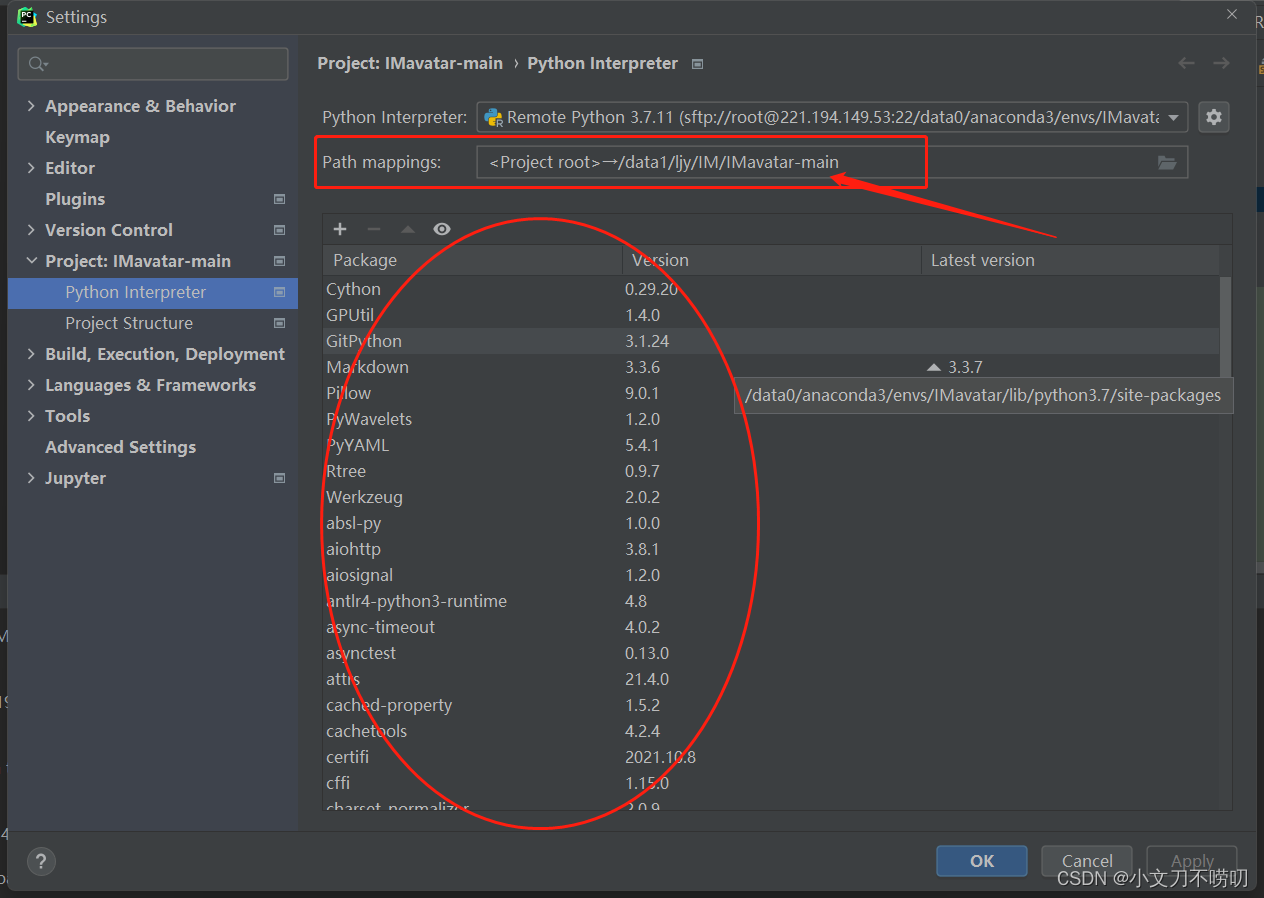
Task: Click the minus icon to uninstall a package
Action: (374, 229)
